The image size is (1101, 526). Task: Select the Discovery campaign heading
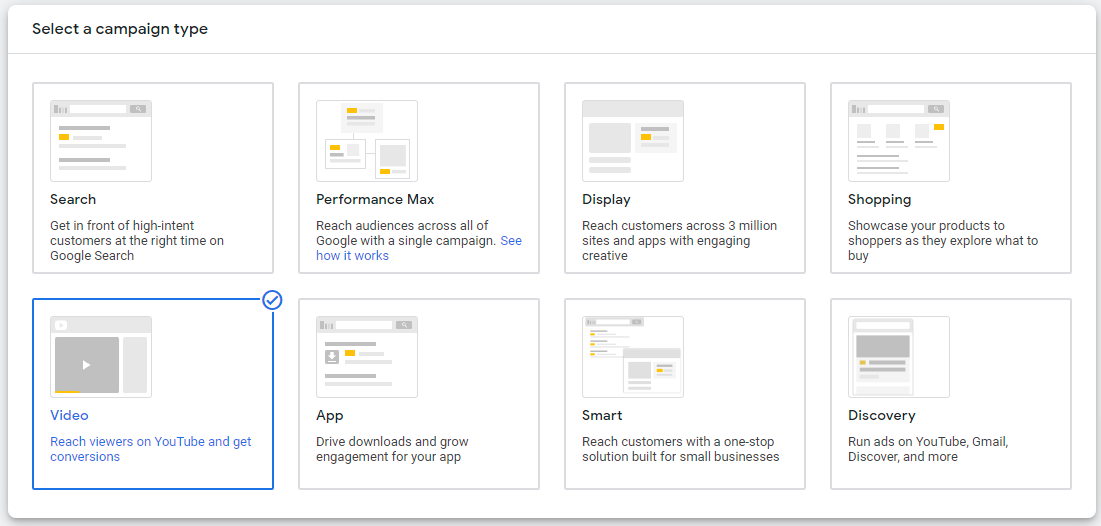tap(881, 416)
